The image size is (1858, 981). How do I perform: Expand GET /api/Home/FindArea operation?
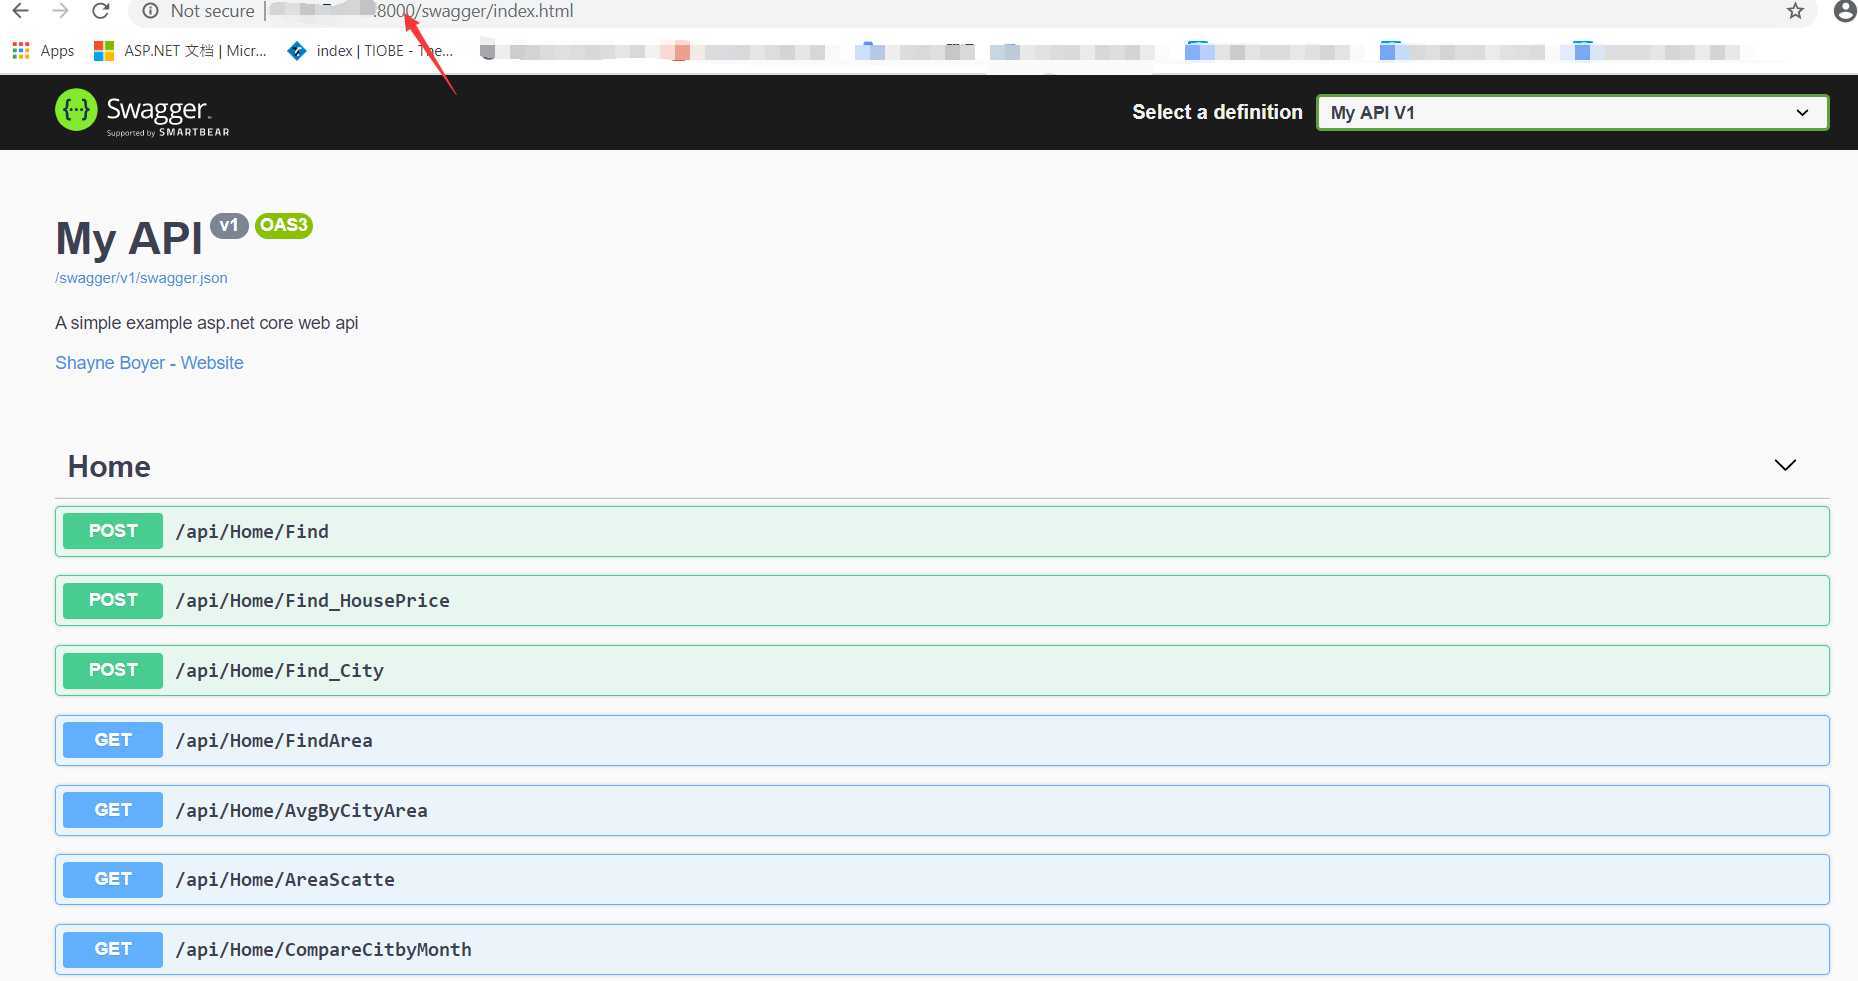click(x=942, y=740)
